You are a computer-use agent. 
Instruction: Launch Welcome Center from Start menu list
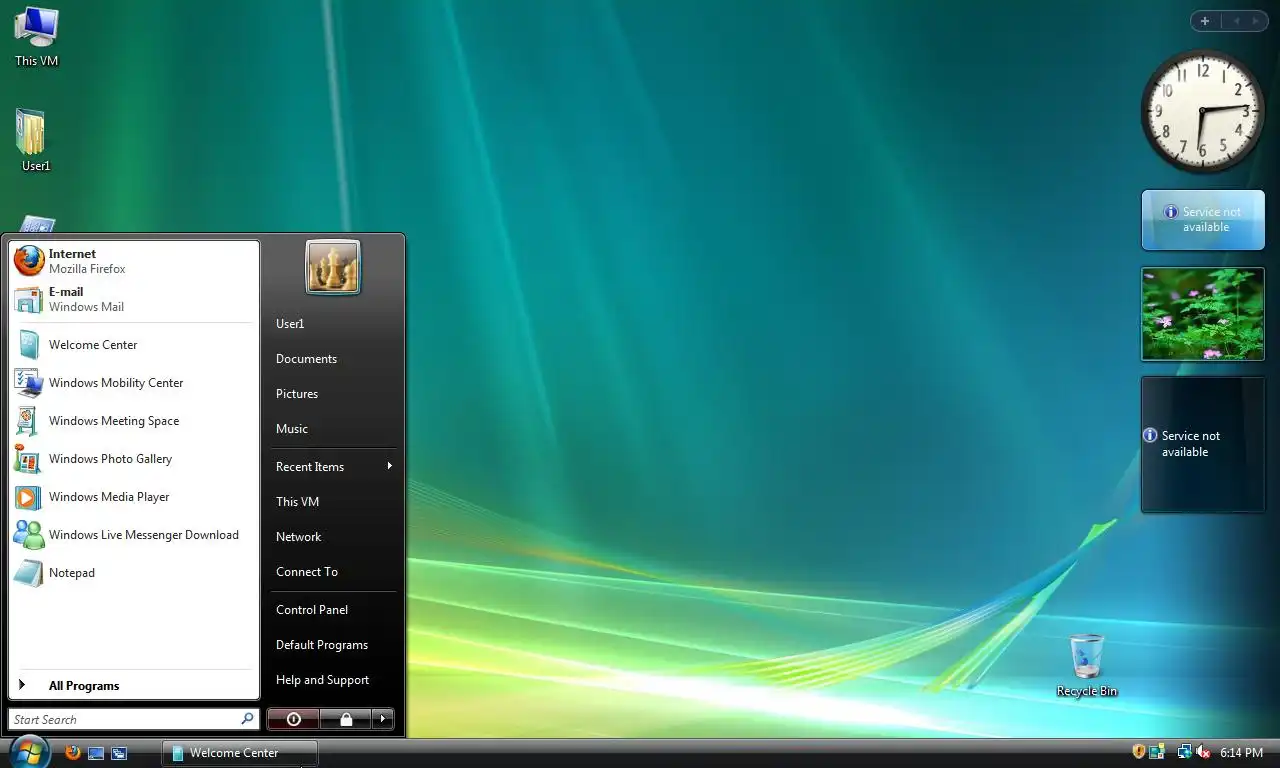click(x=134, y=345)
